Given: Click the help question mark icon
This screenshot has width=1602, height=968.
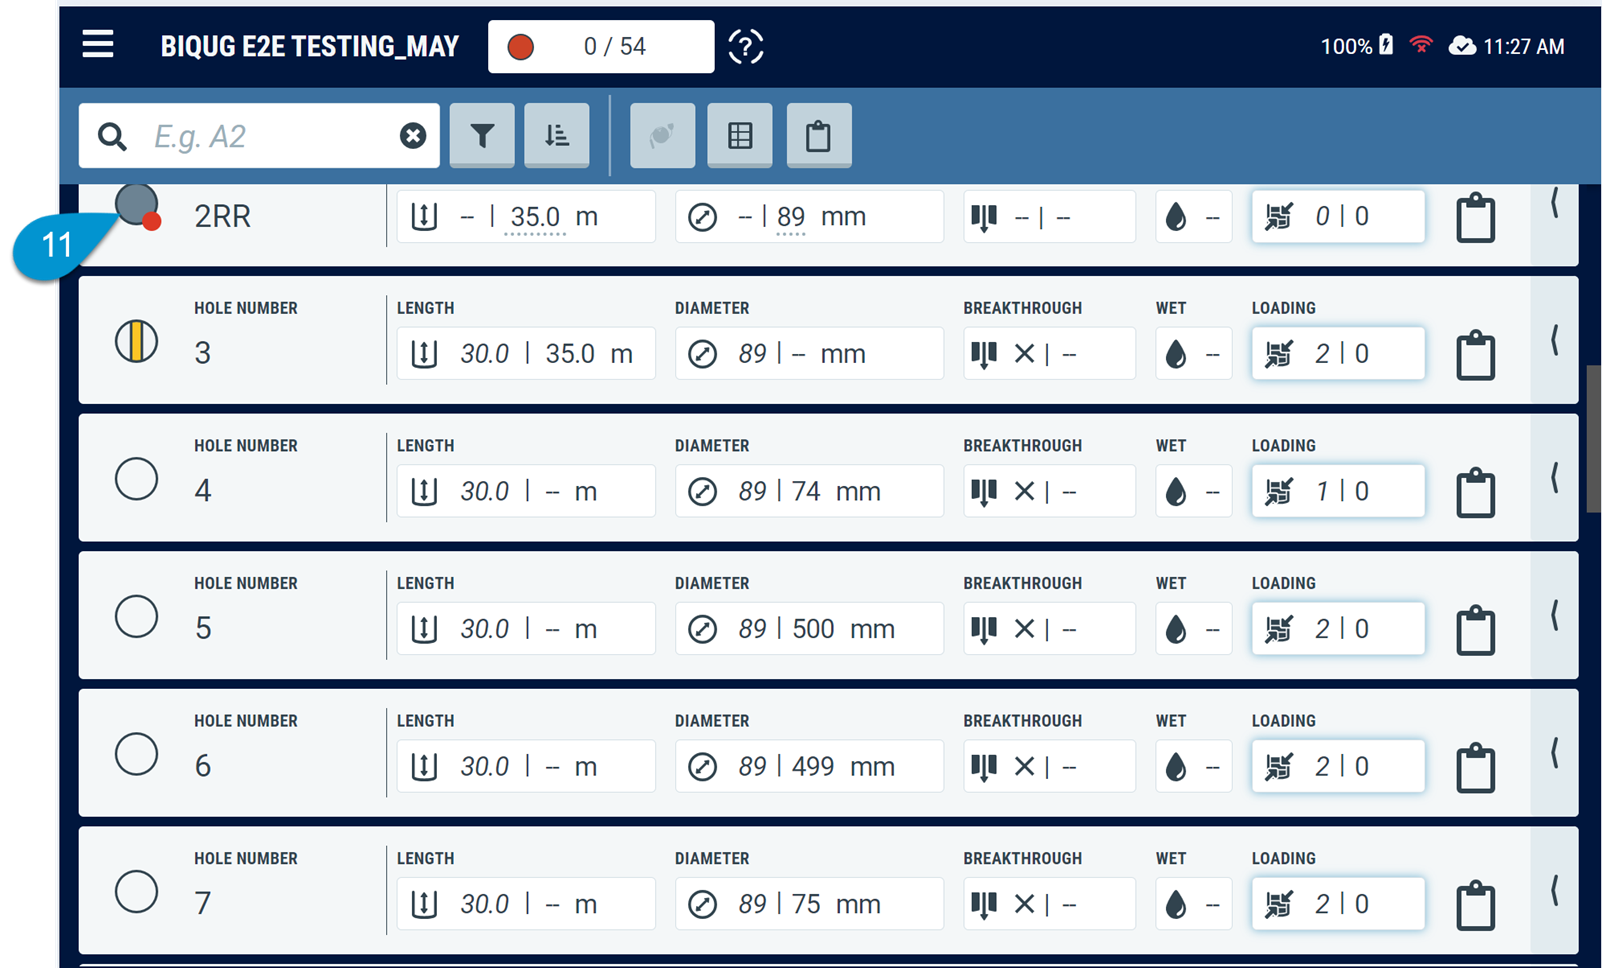Looking at the screenshot, I should (745, 46).
